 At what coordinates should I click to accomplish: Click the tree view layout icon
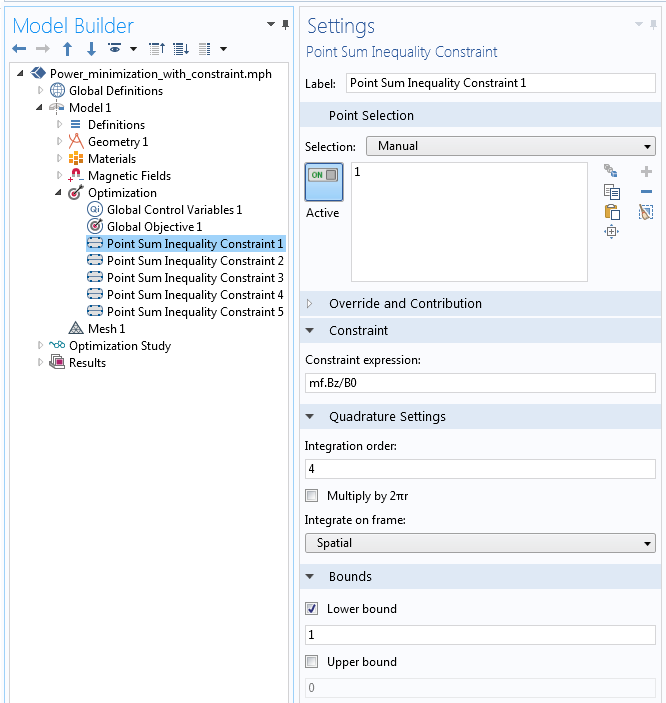coord(205,48)
